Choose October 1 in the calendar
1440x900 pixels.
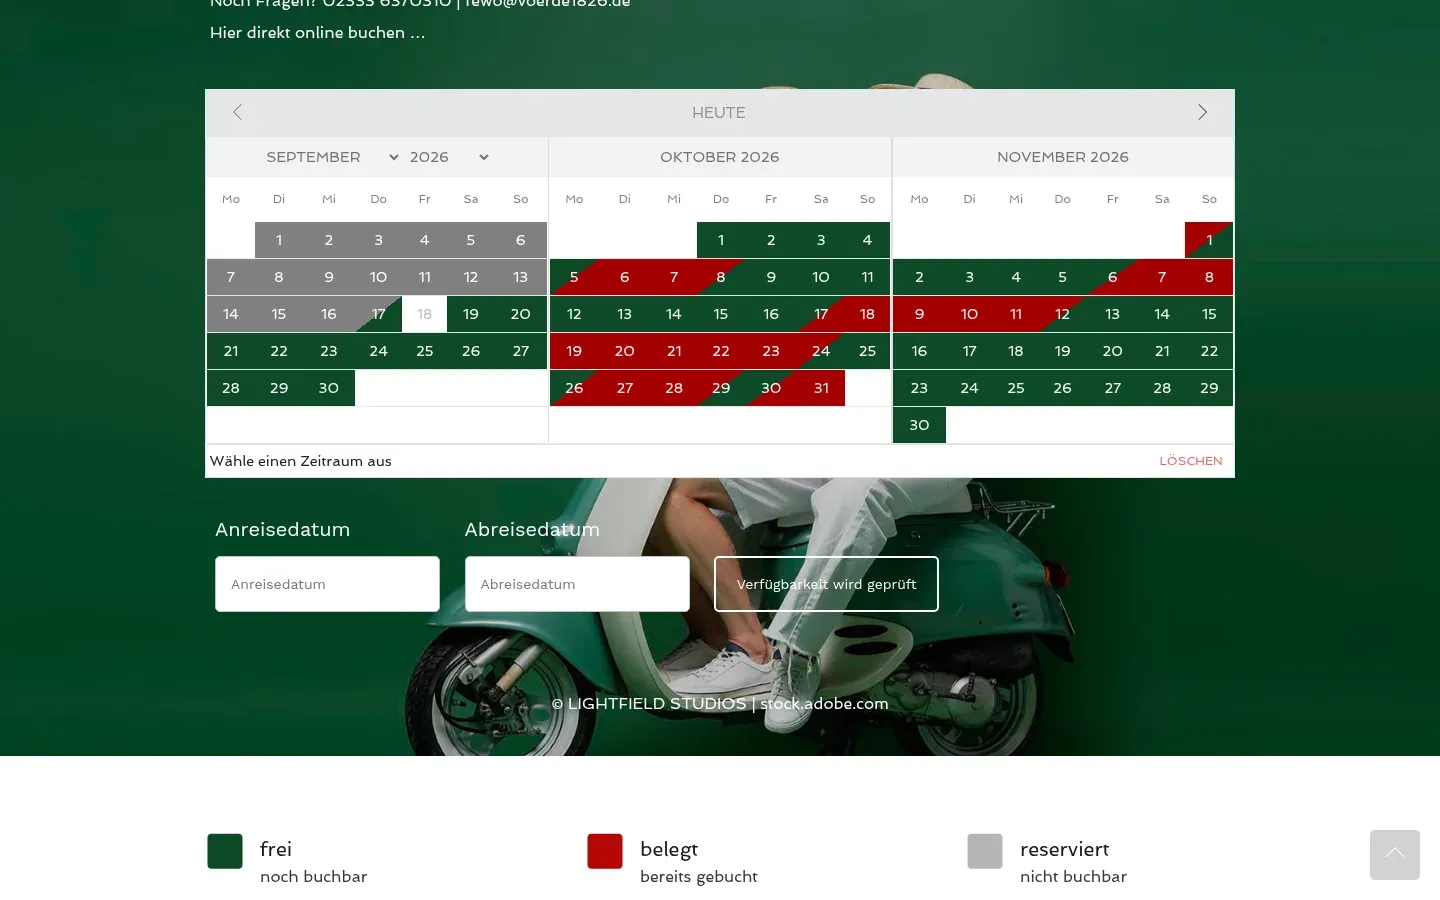click(x=721, y=240)
